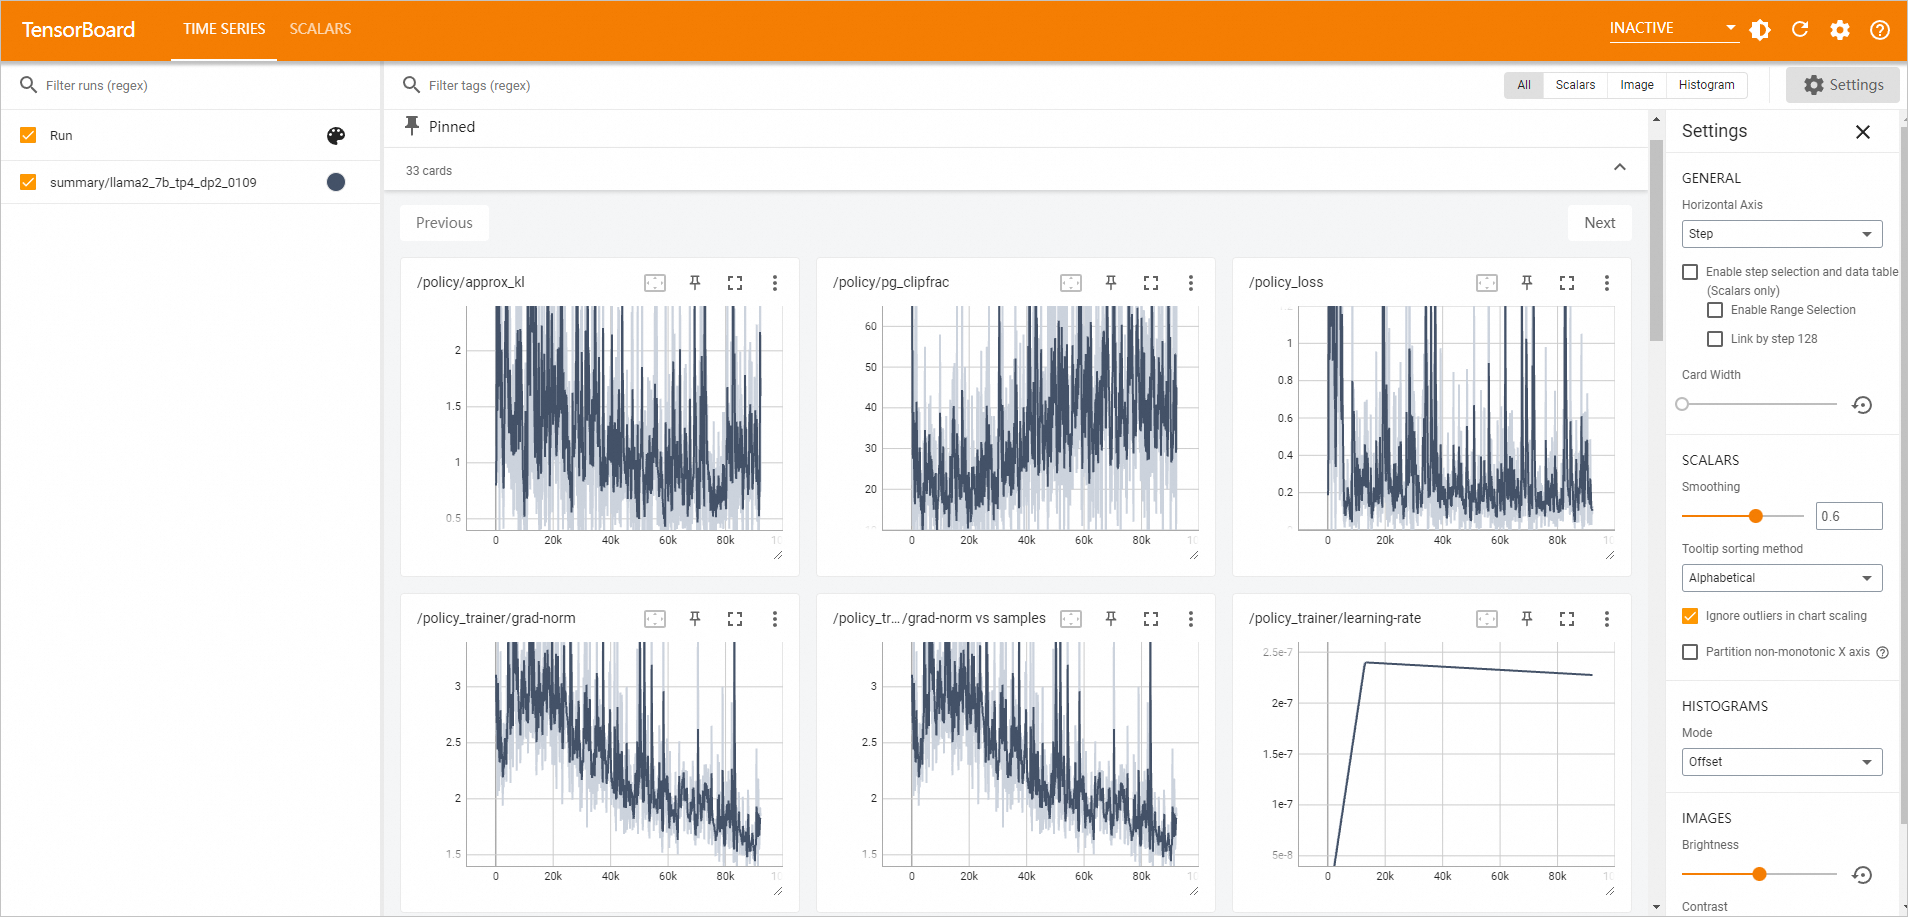The width and height of the screenshot is (1908, 917).
Task: Pin the /policy/approx_kl card
Action: coord(695,283)
